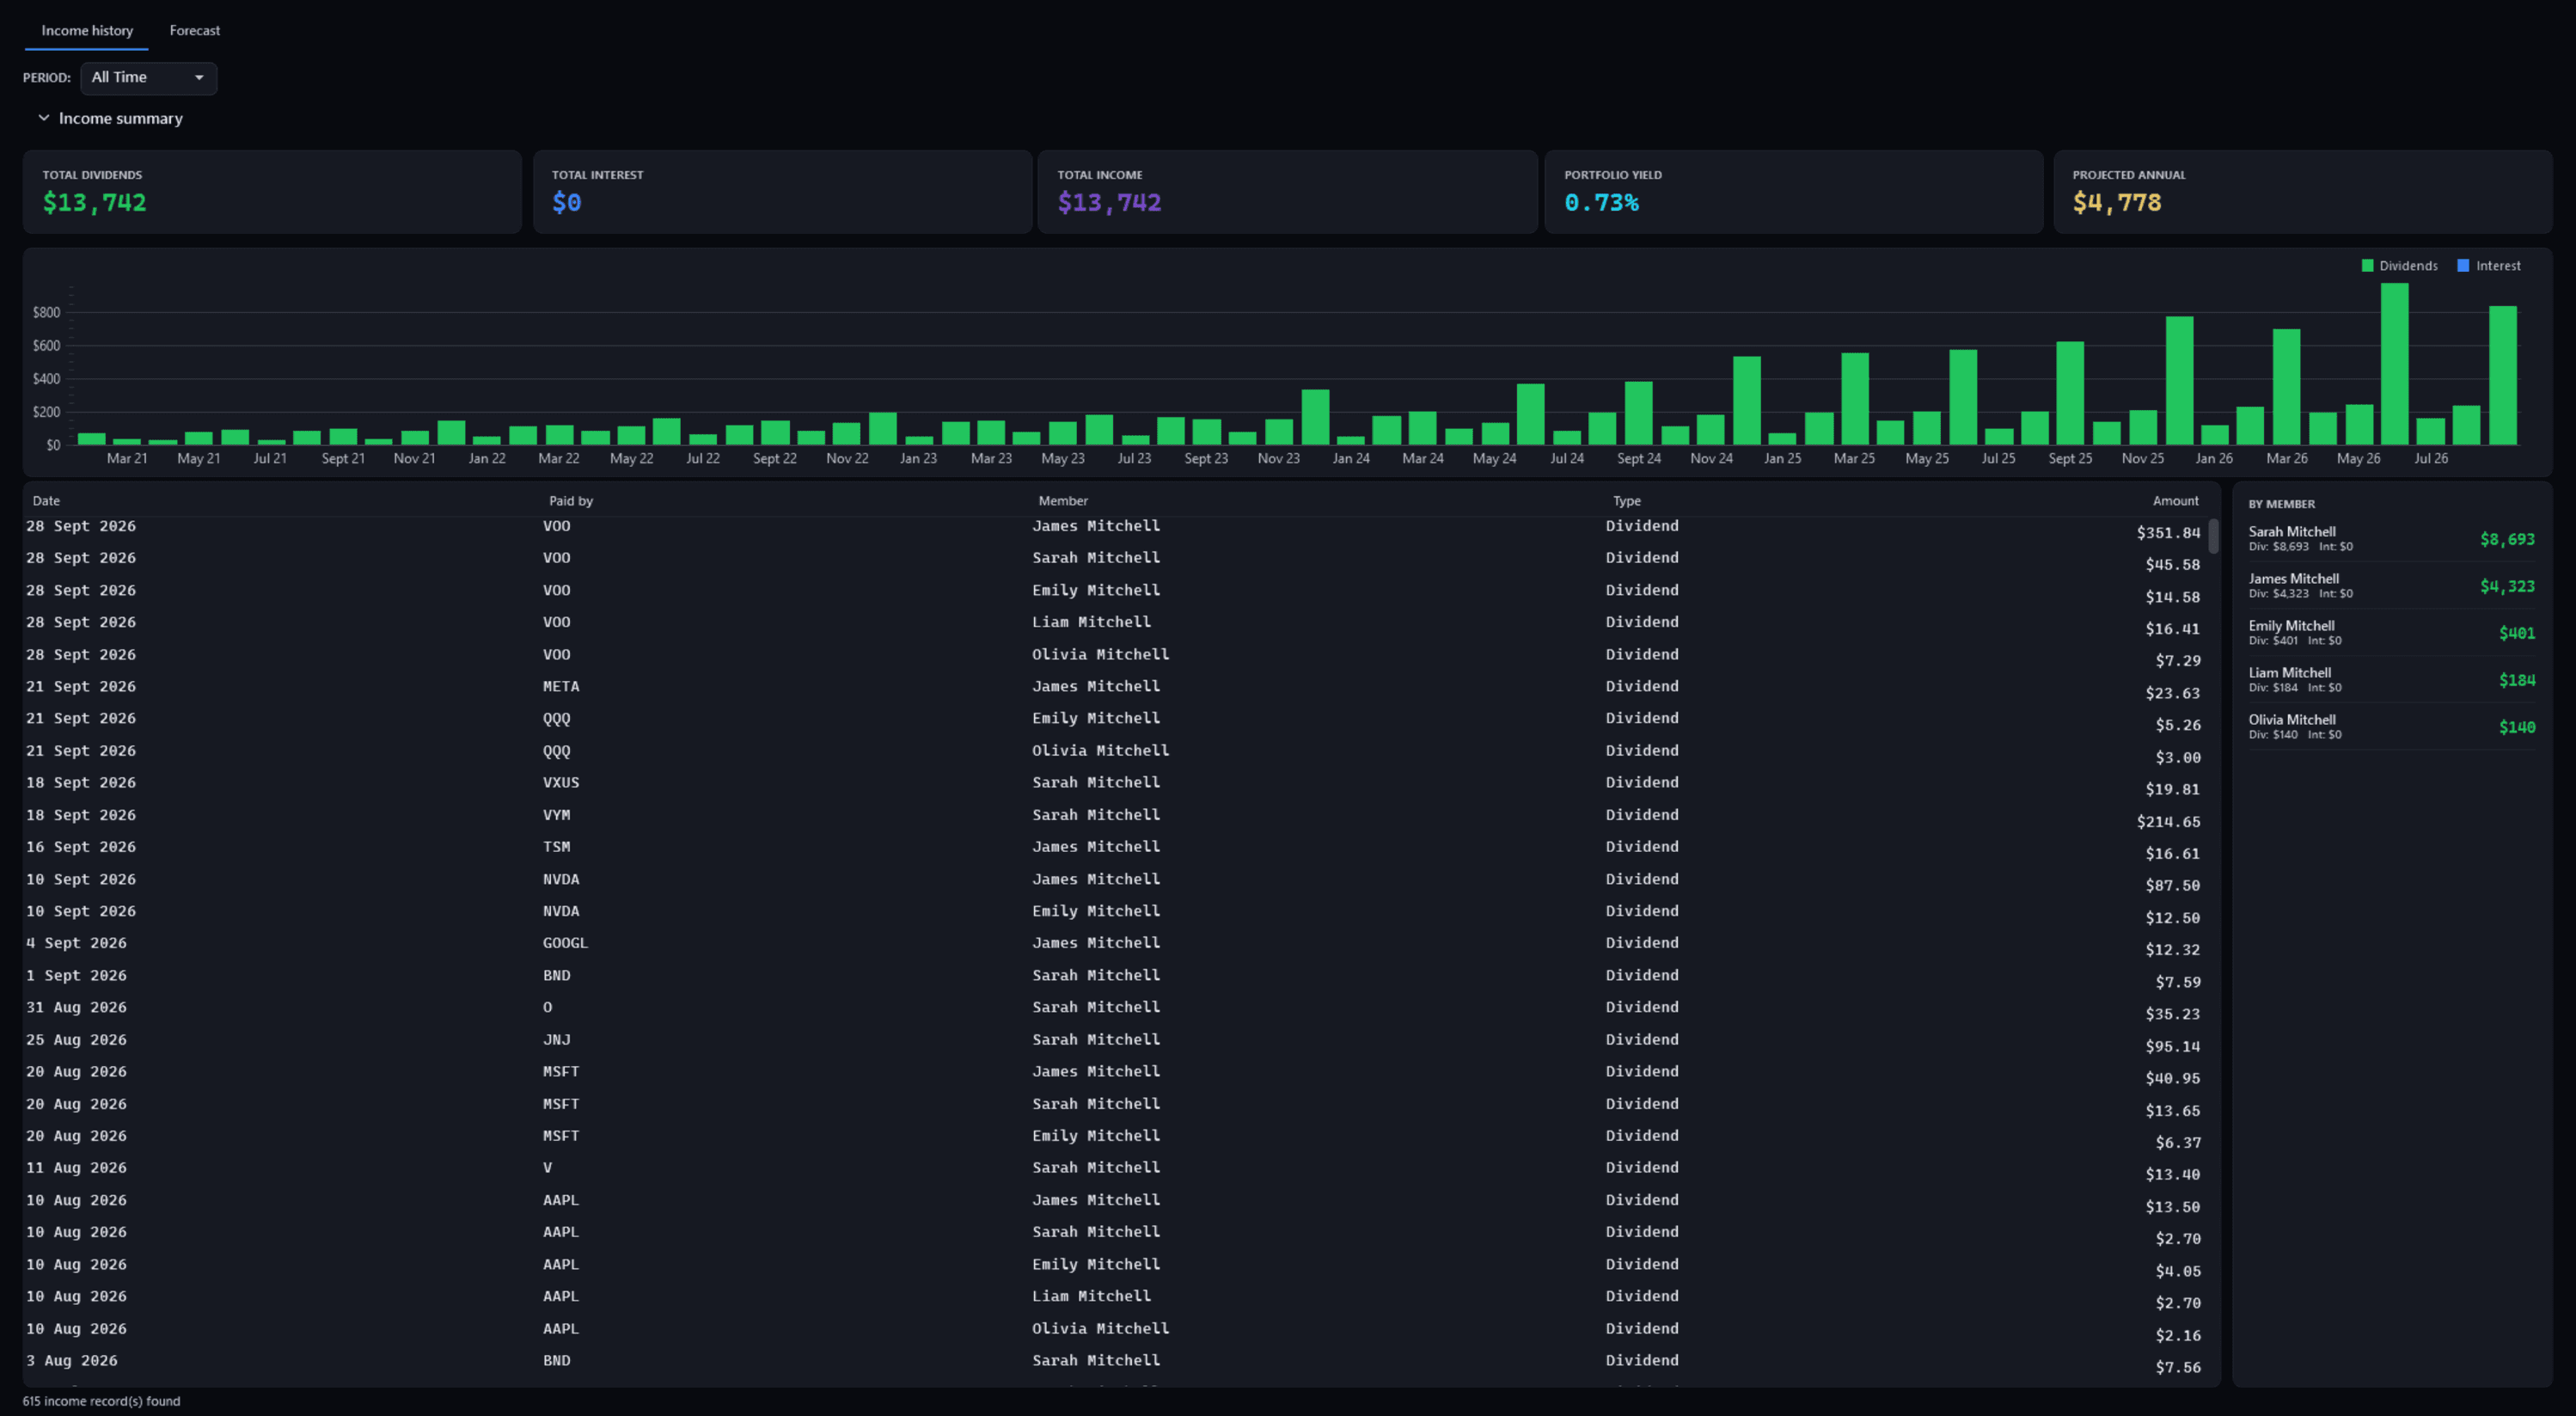The height and width of the screenshot is (1416, 2576).
Task: Click the 31 Aug 2026 date cell
Action: coord(77,1007)
